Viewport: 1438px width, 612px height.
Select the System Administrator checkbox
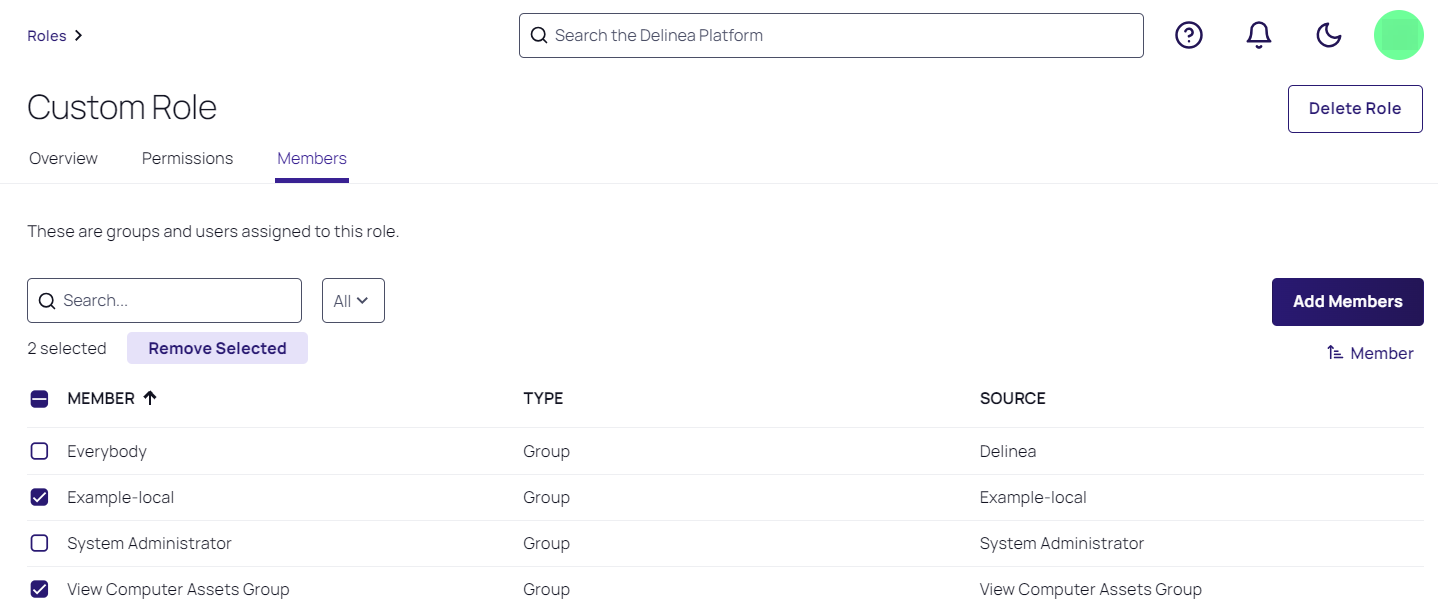(x=39, y=543)
